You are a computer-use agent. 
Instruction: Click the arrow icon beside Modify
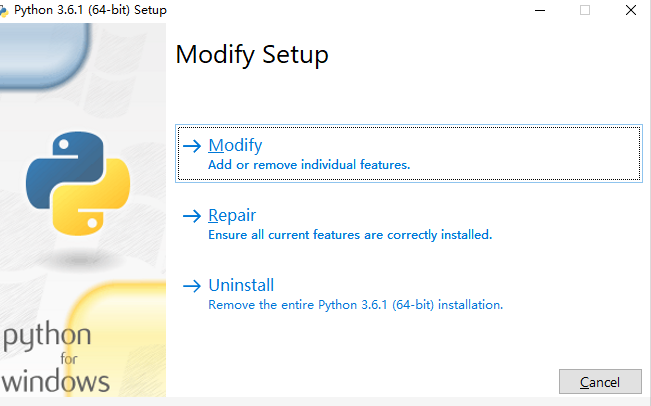click(192, 146)
